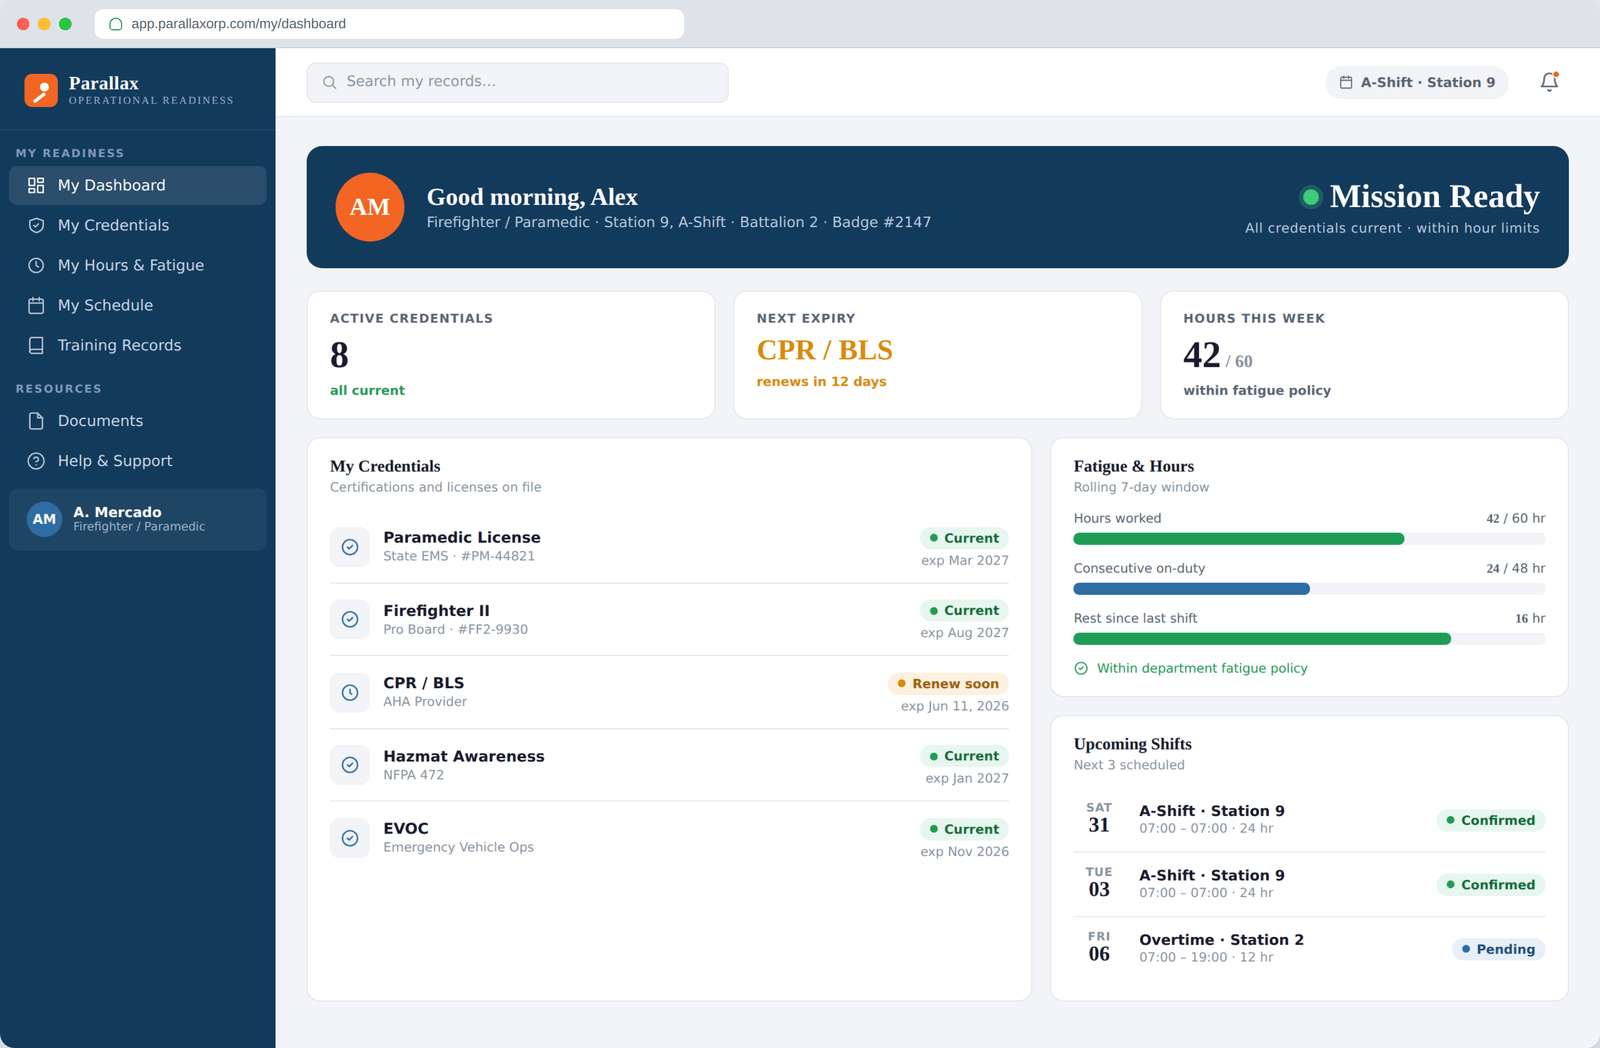Click the TUE 03 shift date
Screen dimensions: 1600x1048
pyautogui.click(x=1099, y=882)
